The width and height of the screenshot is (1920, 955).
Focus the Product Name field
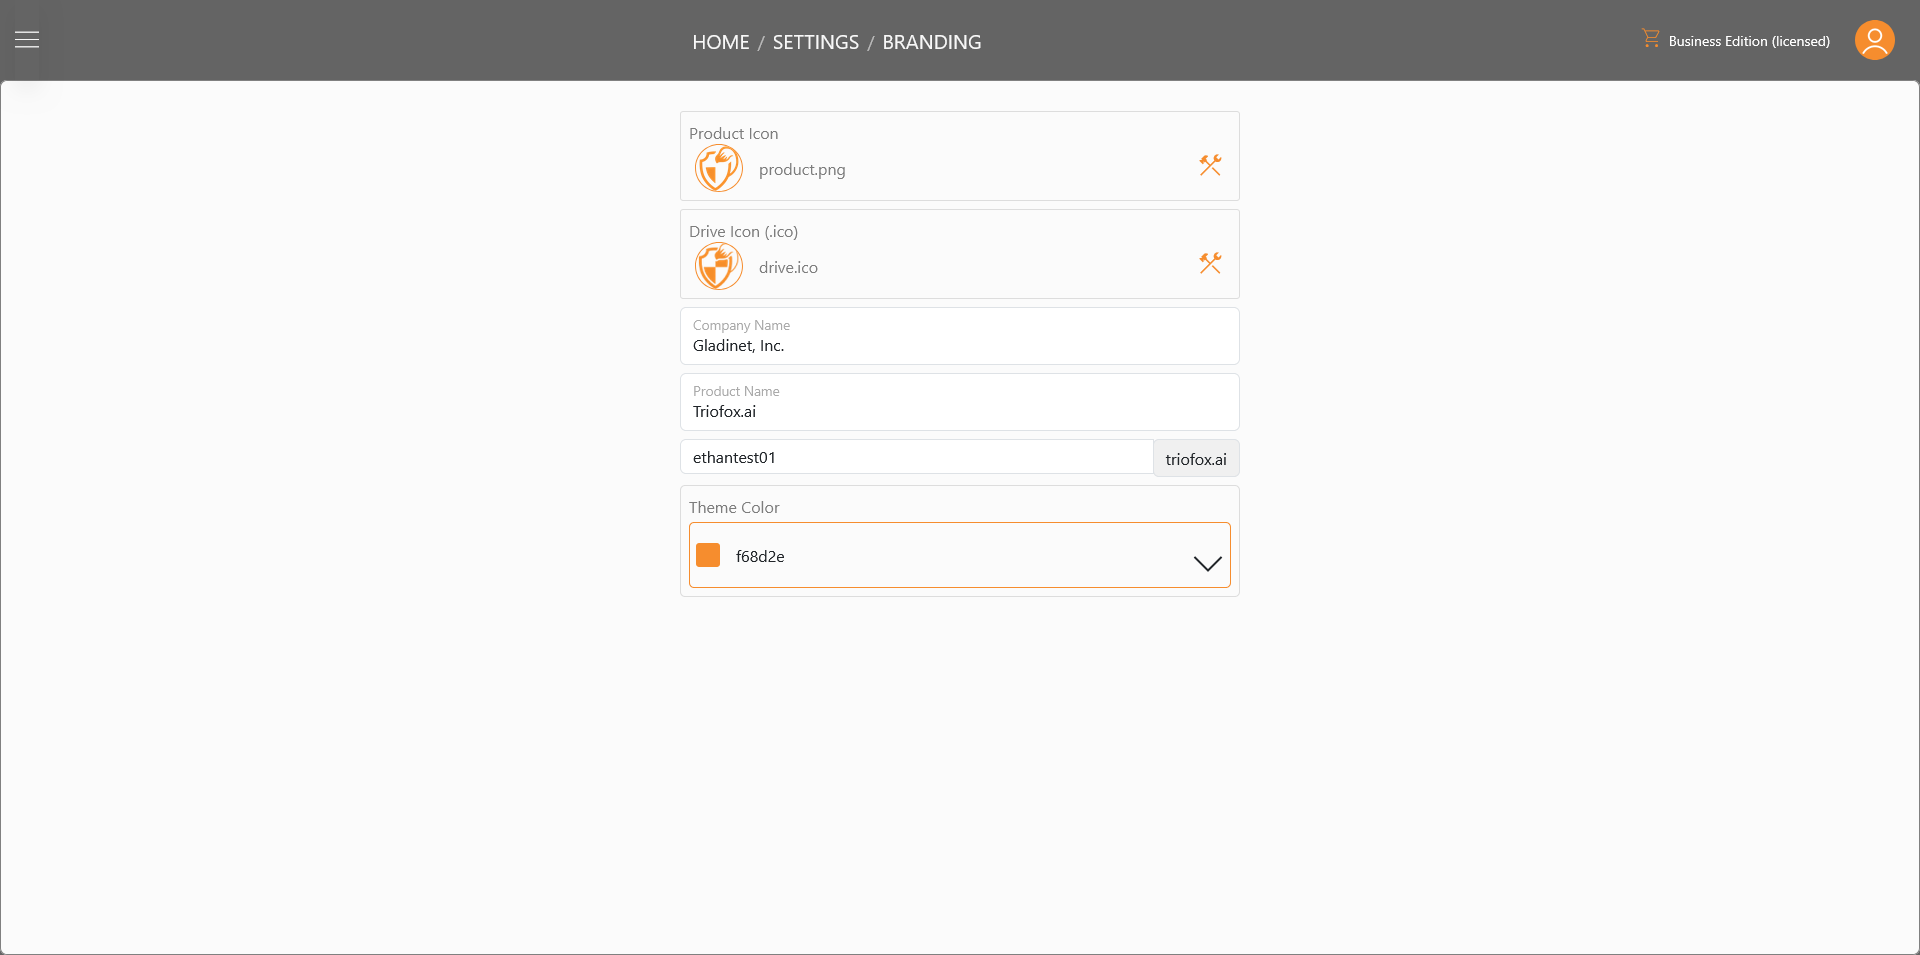coord(960,402)
